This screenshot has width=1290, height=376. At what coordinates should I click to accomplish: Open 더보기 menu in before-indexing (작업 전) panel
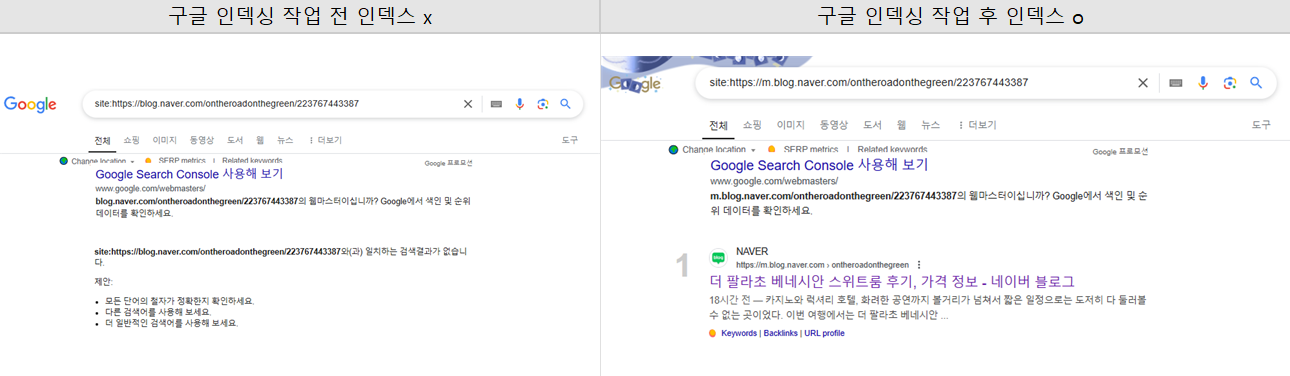pyautogui.click(x=325, y=141)
